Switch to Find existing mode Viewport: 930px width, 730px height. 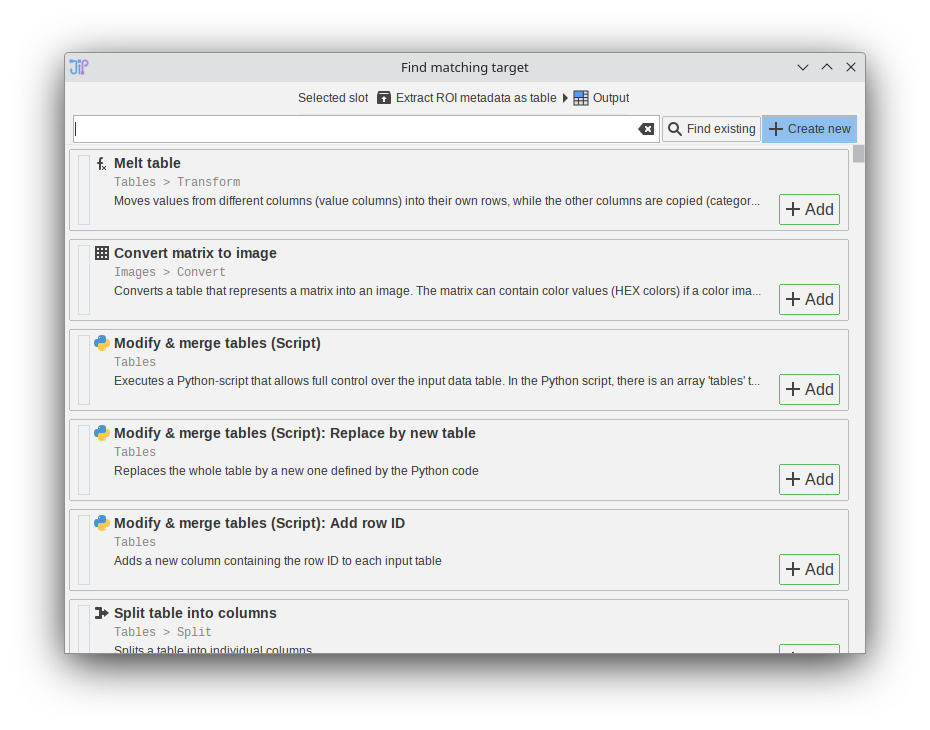(711, 129)
